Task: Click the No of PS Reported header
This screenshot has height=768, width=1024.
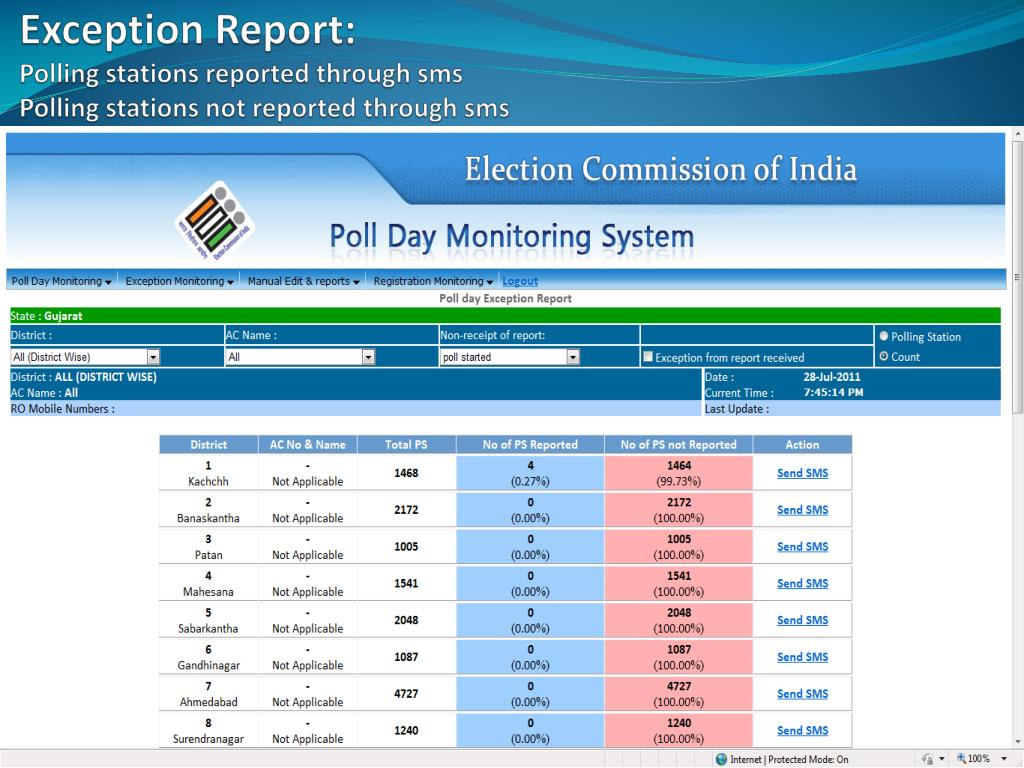Action: 530,444
